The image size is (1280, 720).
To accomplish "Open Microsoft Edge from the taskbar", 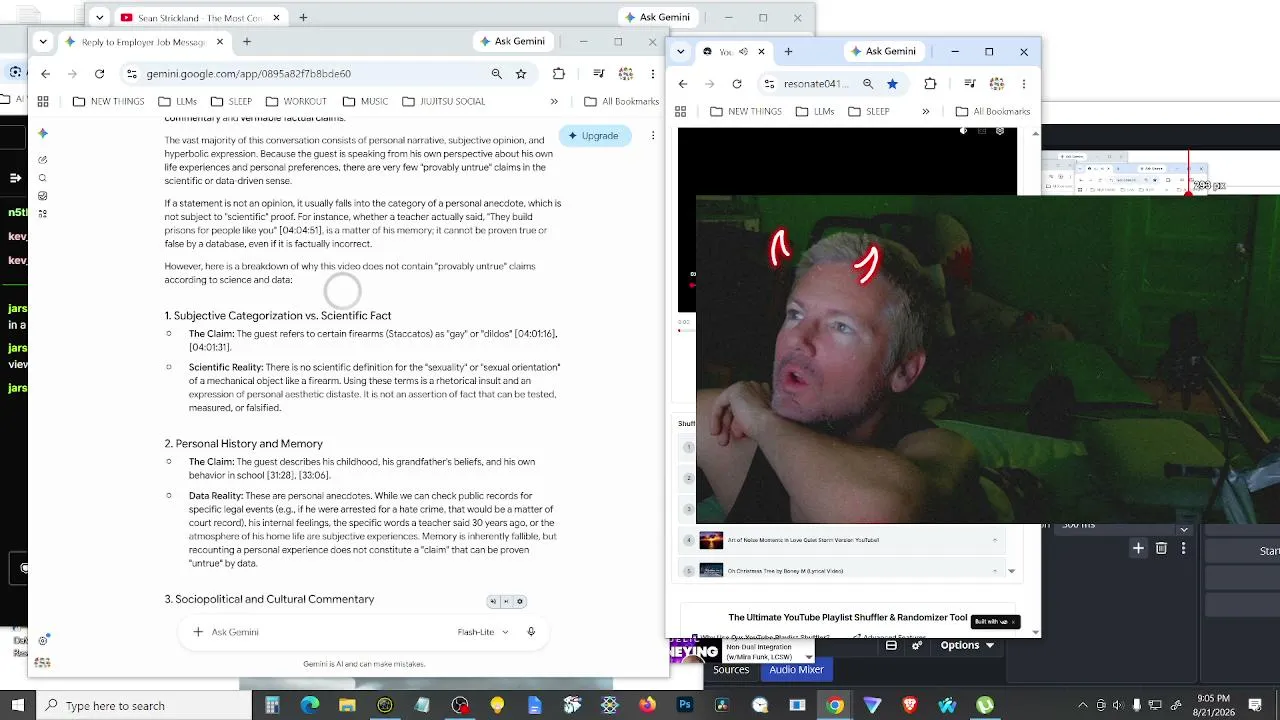I will pos(310,705).
